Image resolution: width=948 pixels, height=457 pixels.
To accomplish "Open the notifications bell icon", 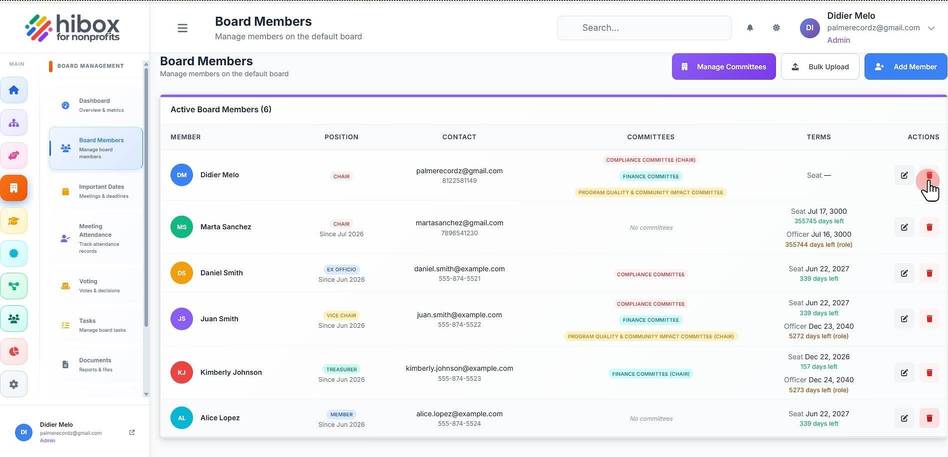I will tap(750, 28).
